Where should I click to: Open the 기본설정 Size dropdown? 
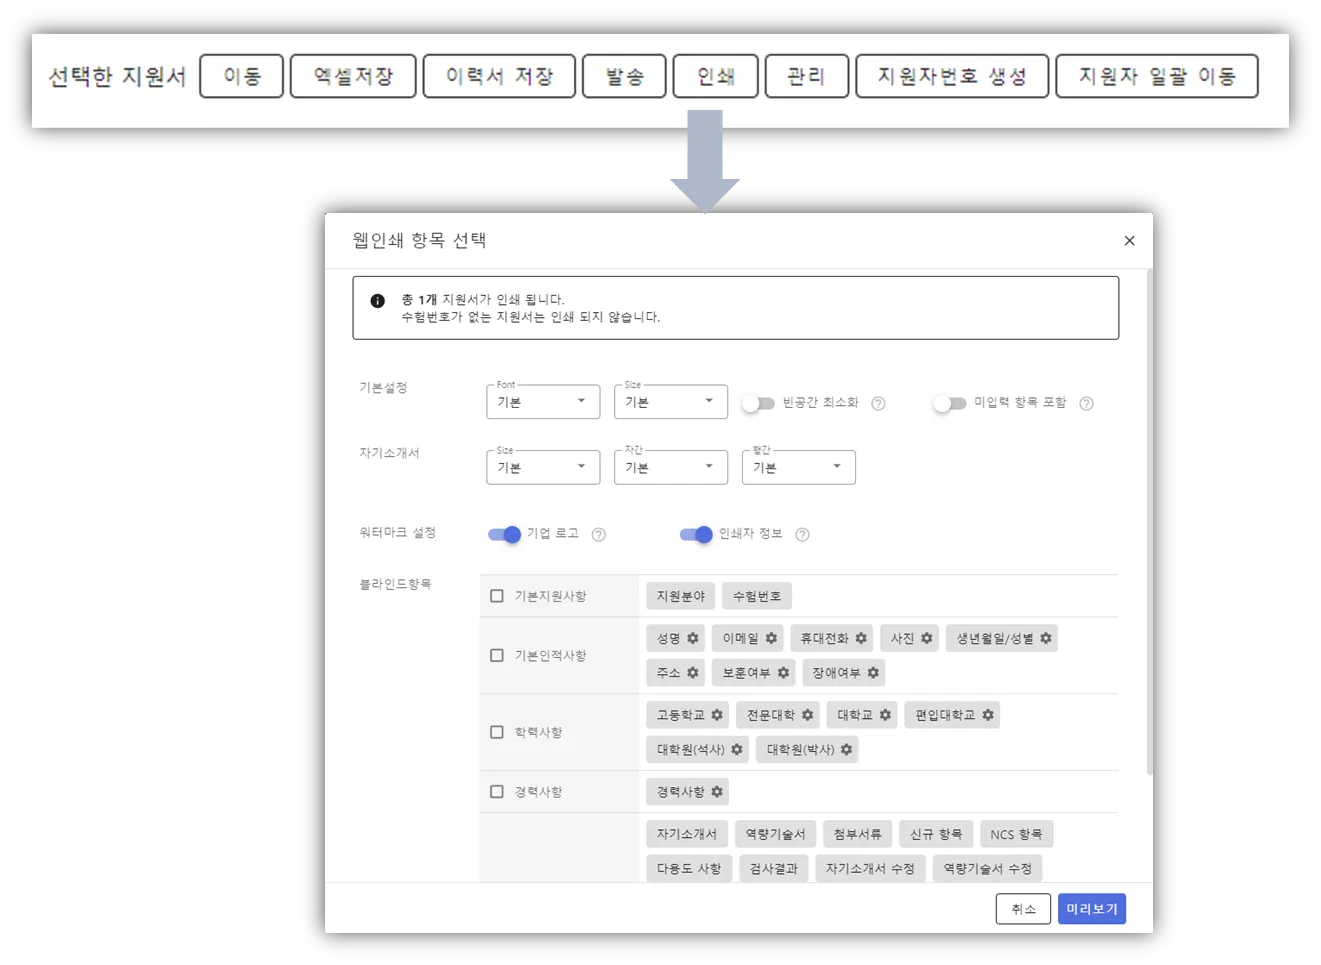[671, 402]
